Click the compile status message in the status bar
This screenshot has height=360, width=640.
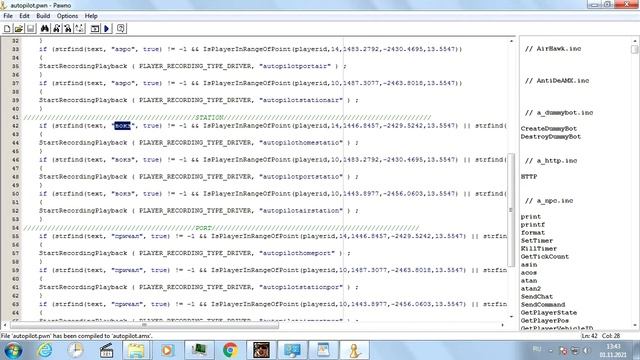pos(77,336)
